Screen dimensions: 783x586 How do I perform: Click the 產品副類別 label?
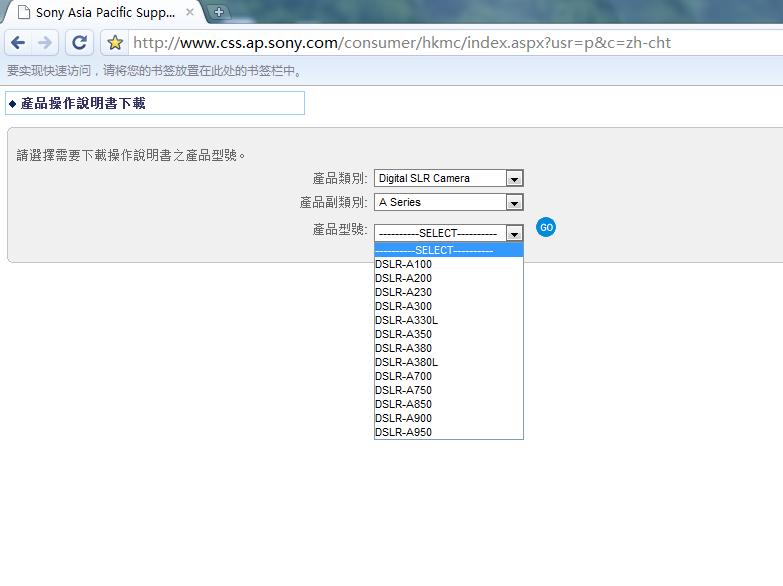333,202
